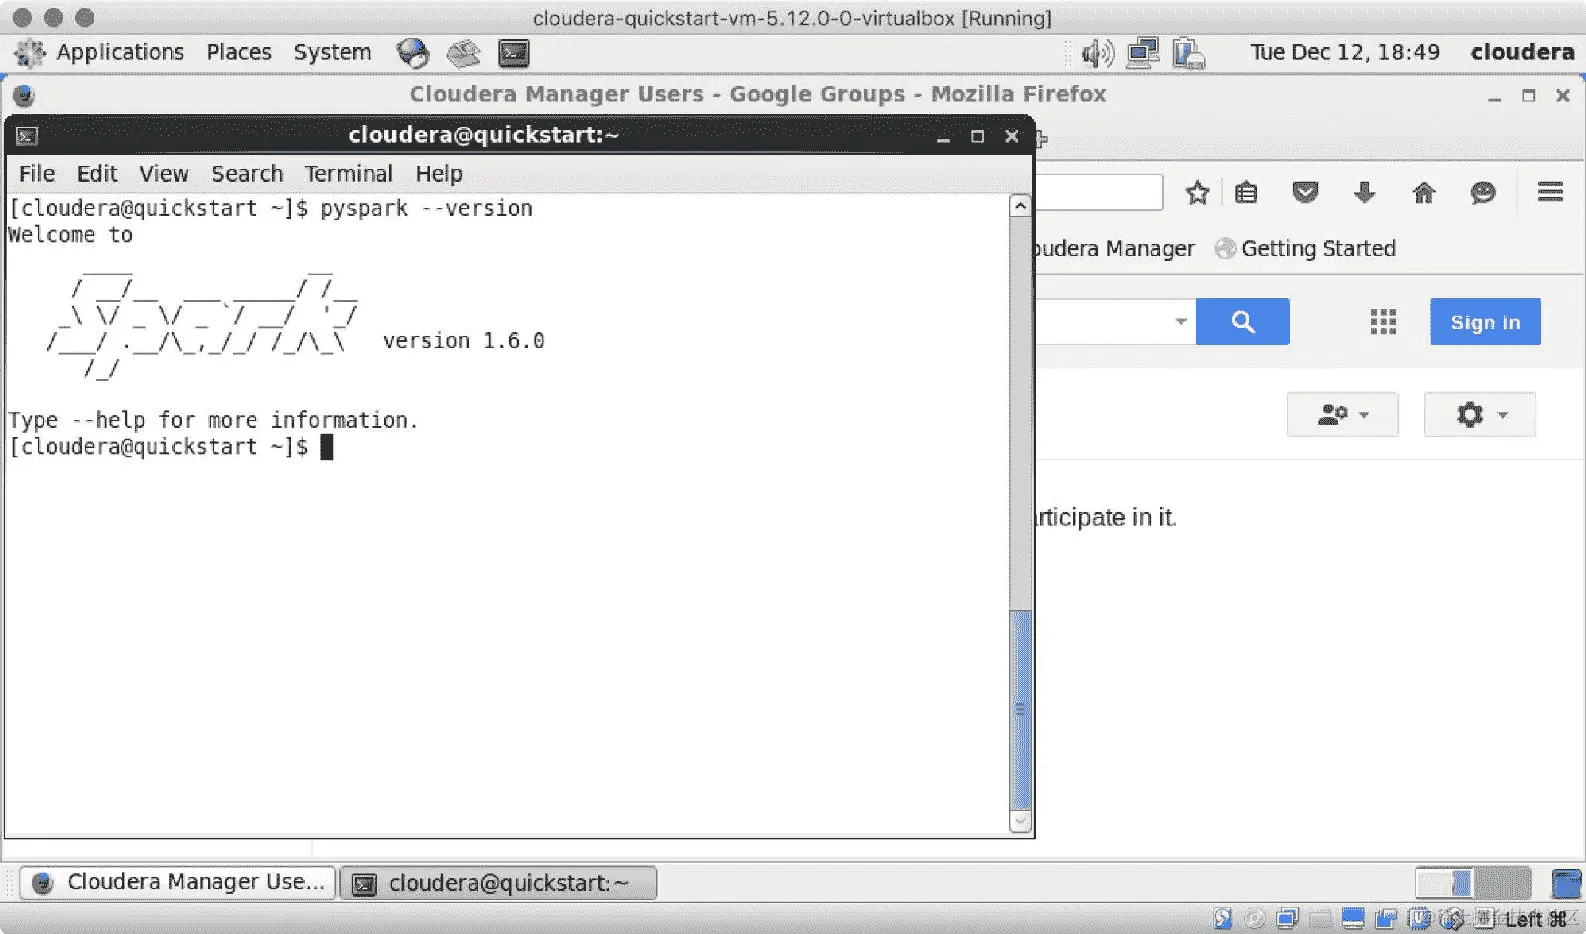Open Firefox hamburger menu
This screenshot has height=934, width=1586.
tap(1550, 191)
